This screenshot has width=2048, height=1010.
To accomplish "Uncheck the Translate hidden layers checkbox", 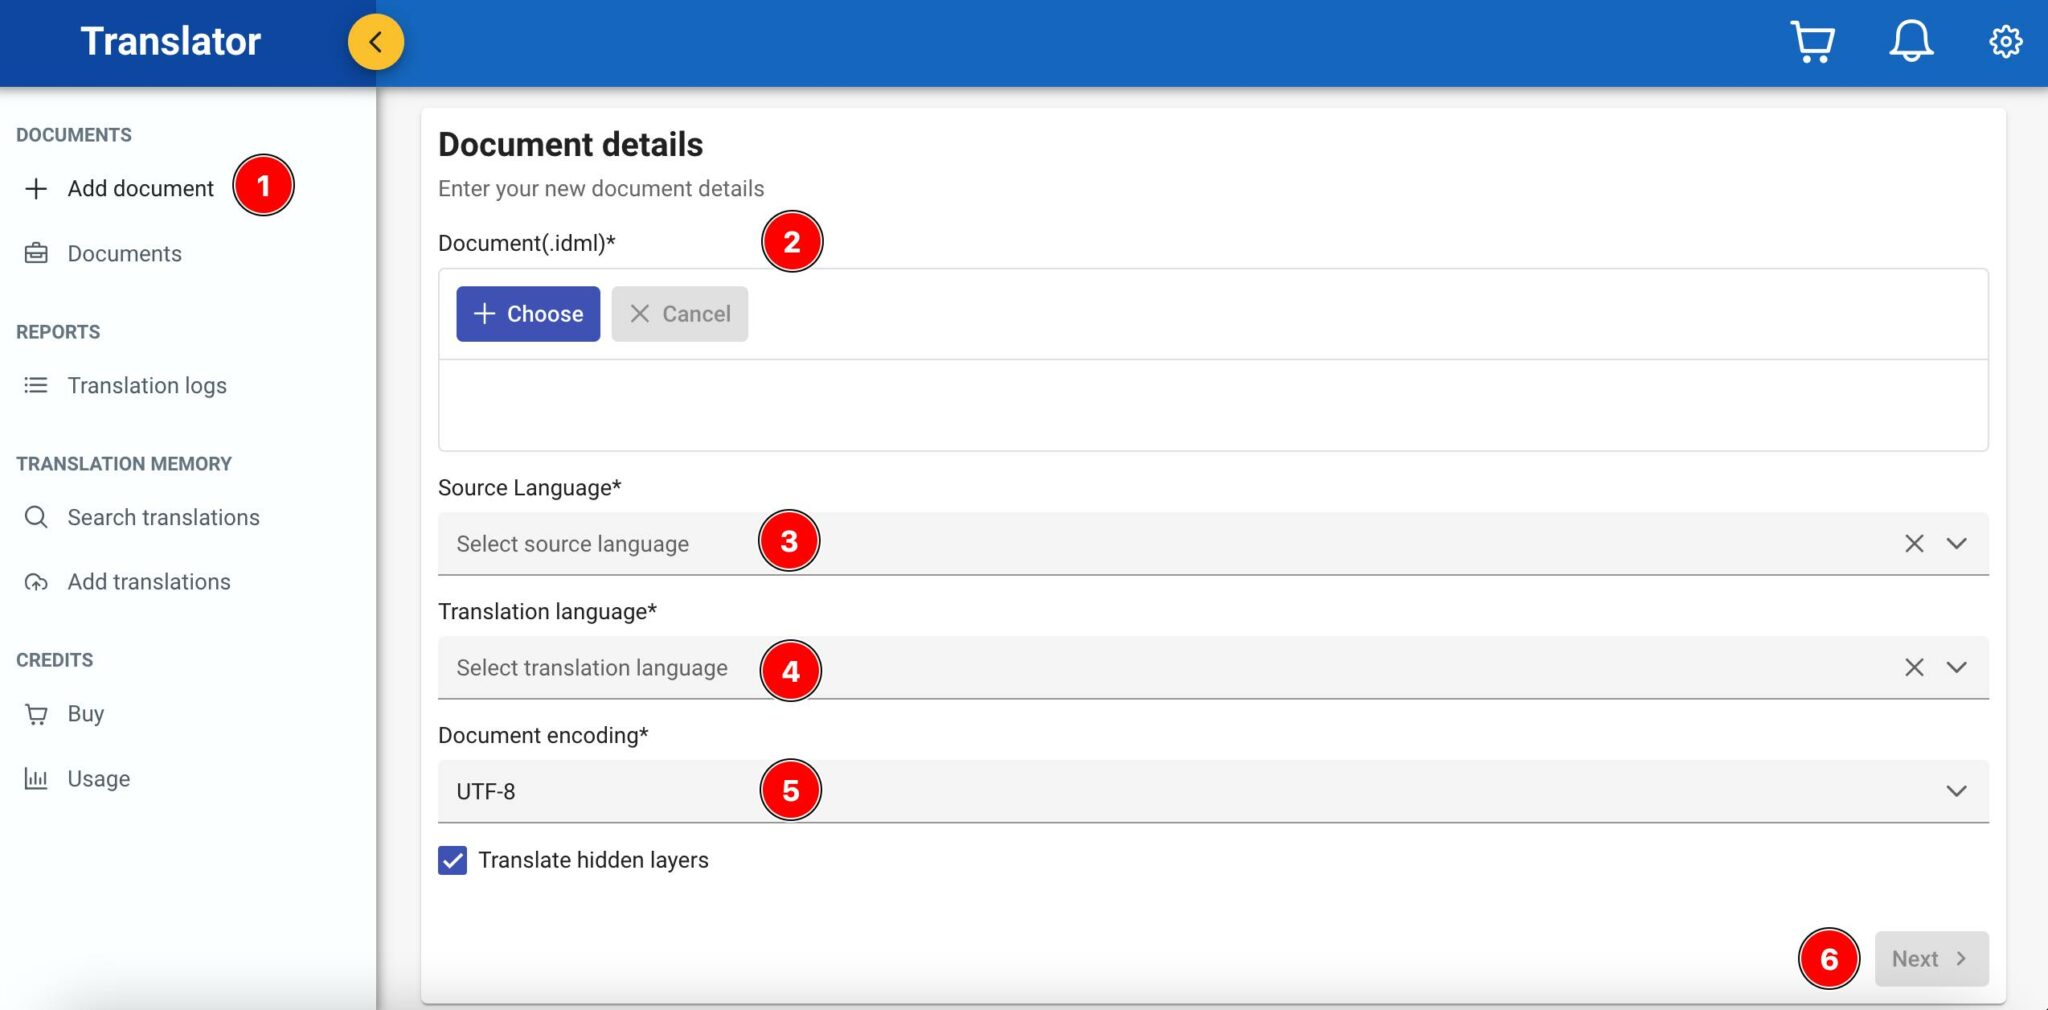I will 452,860.
